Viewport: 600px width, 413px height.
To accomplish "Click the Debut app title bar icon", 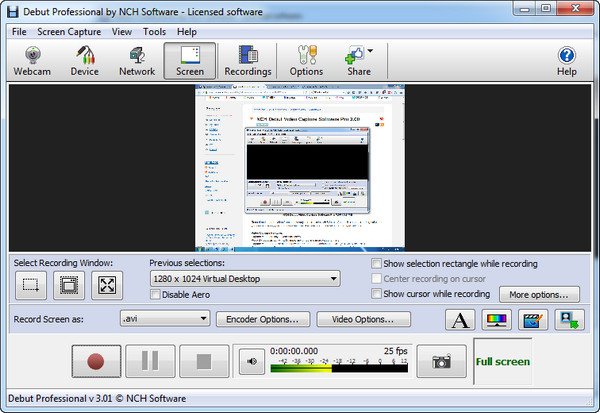I will (x=13, y=11).
